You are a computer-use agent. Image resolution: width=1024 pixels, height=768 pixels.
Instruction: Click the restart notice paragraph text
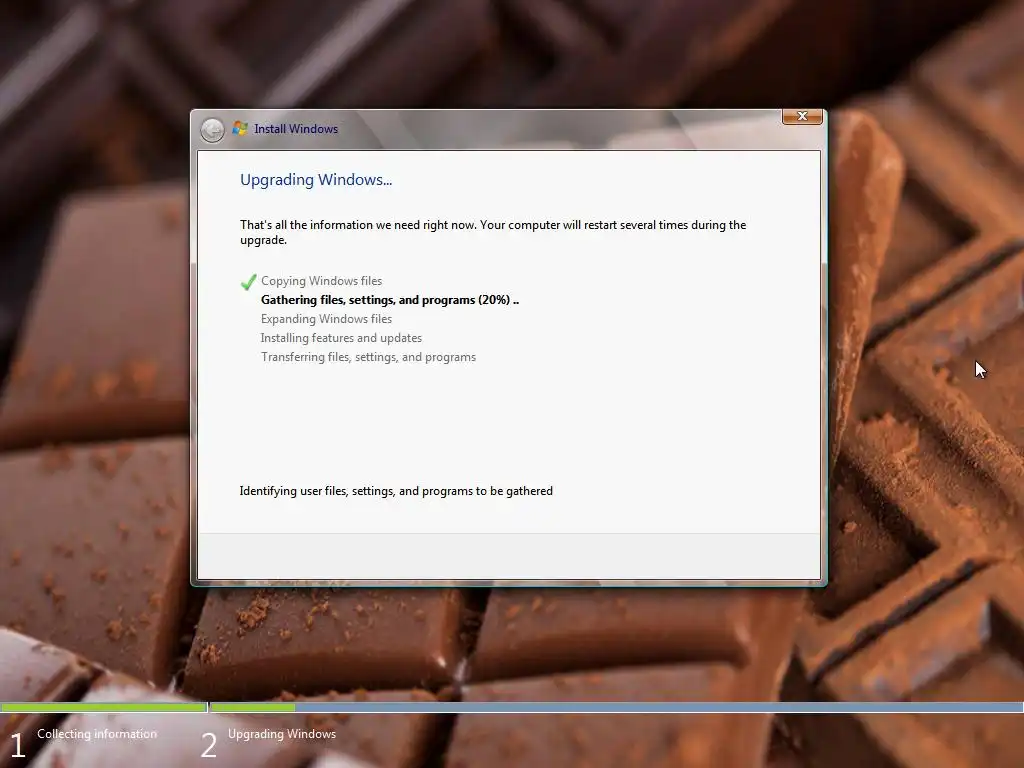click(493, 232)
